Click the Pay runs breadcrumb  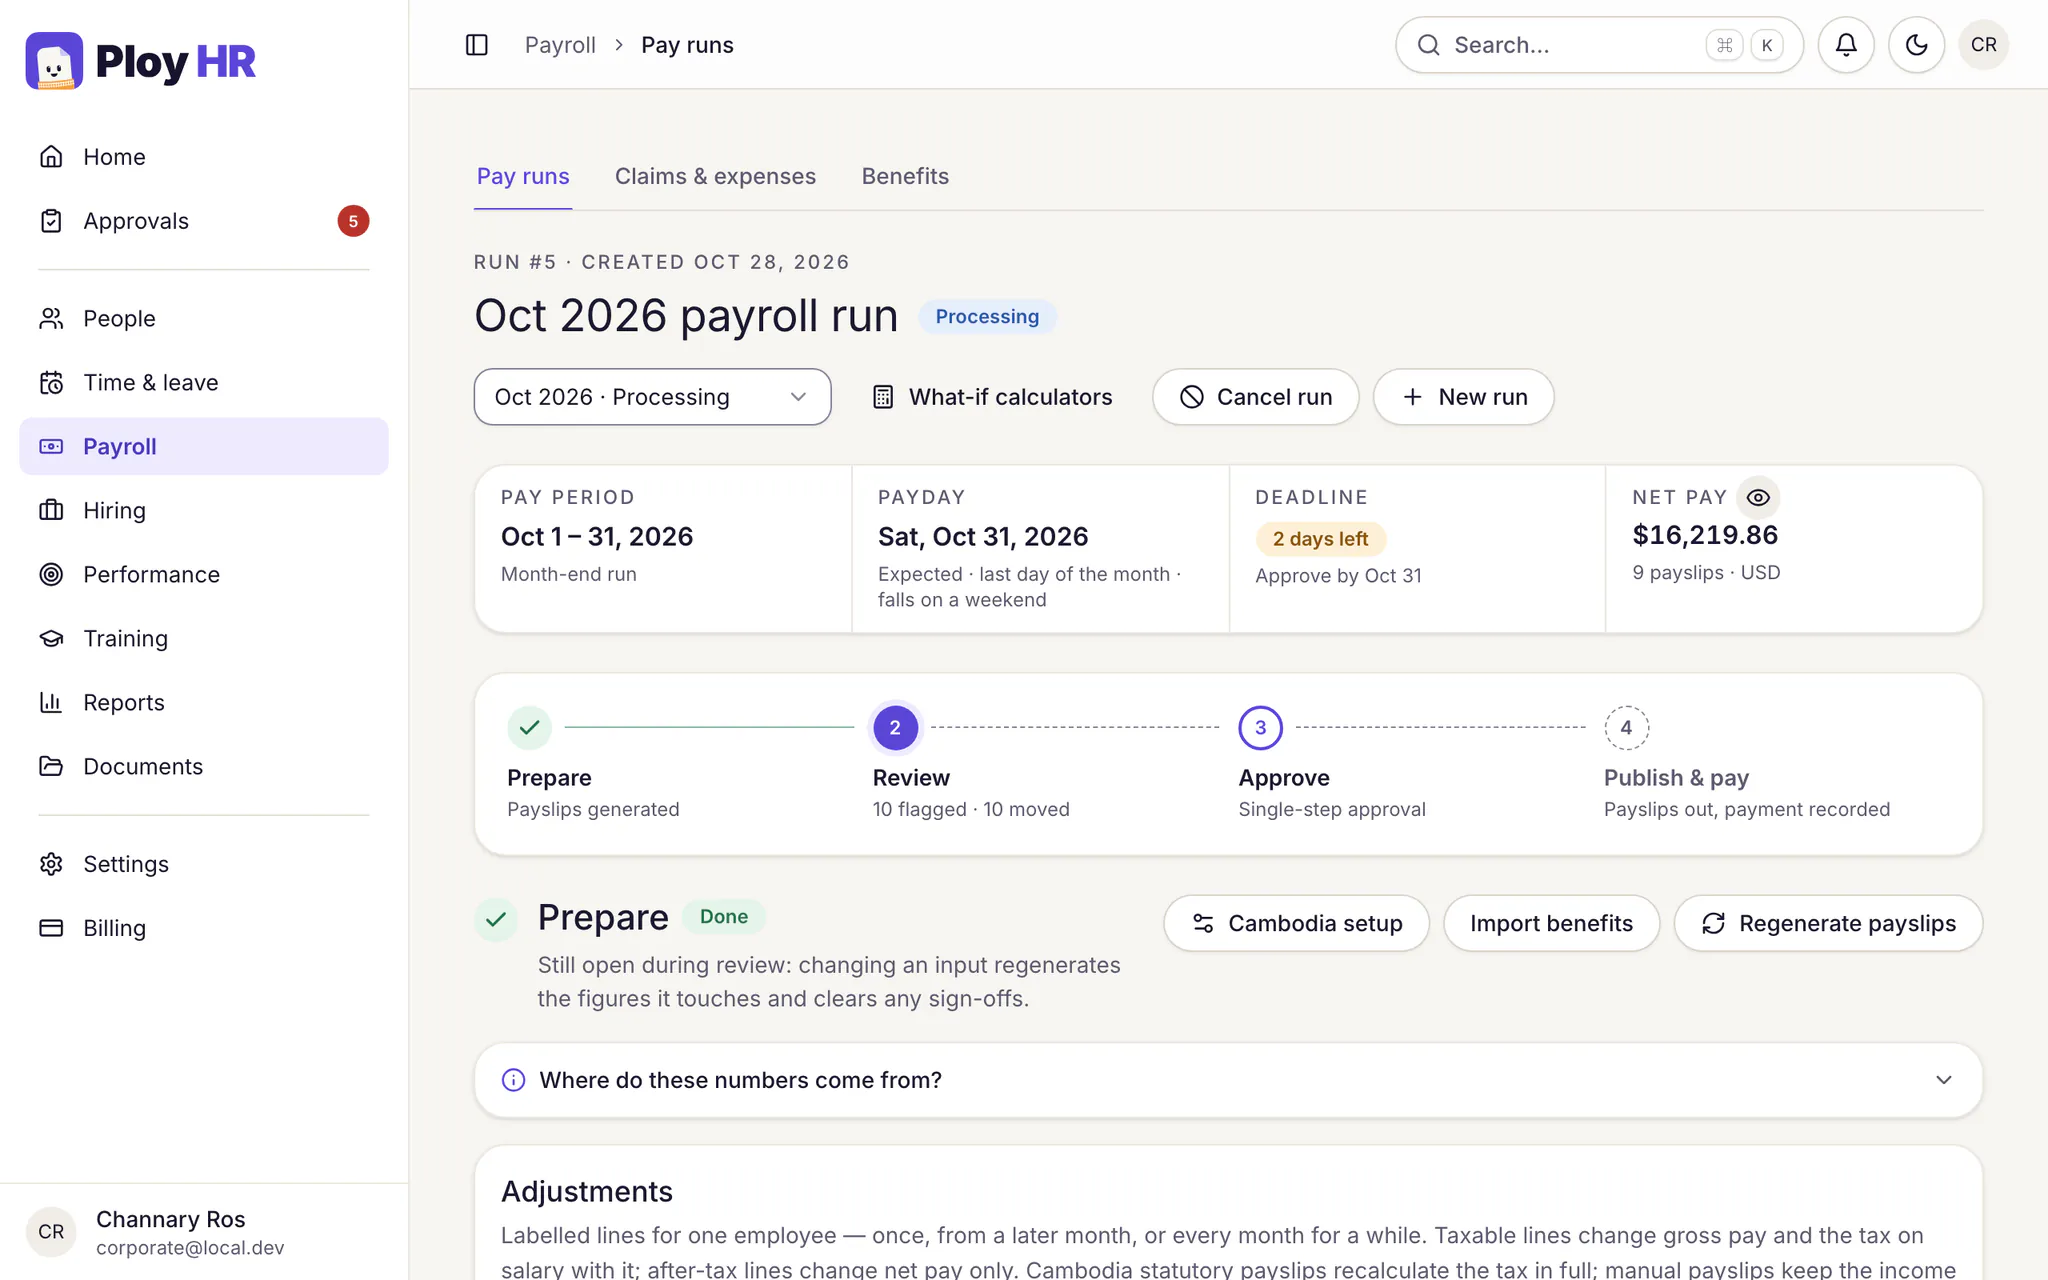point(687,45)
